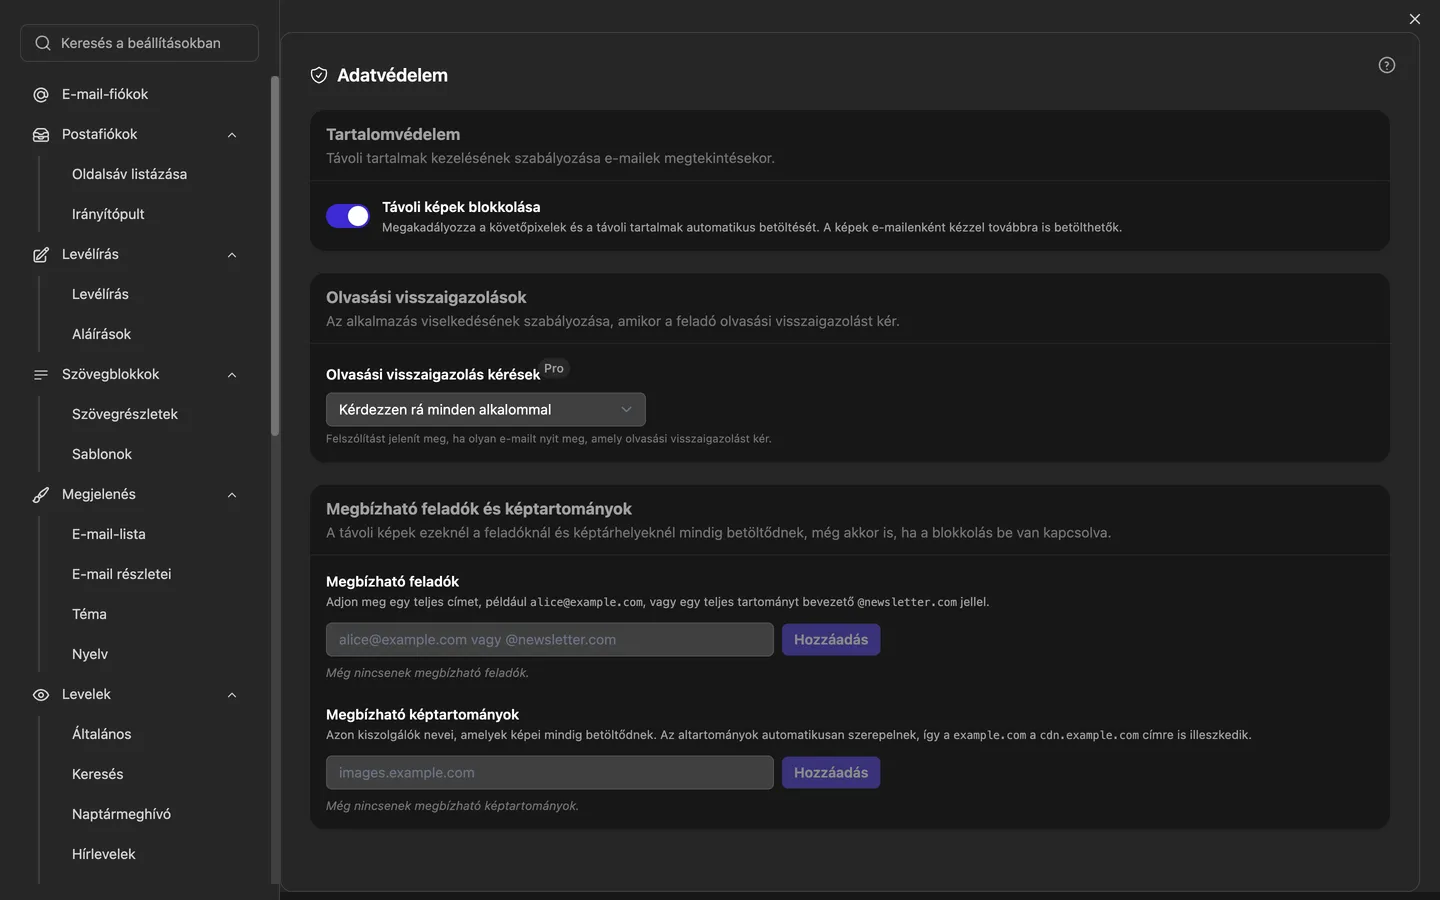Click the images.example.com input field
The height and width of the screenshot is (900, 1440).
coord(550,773)
